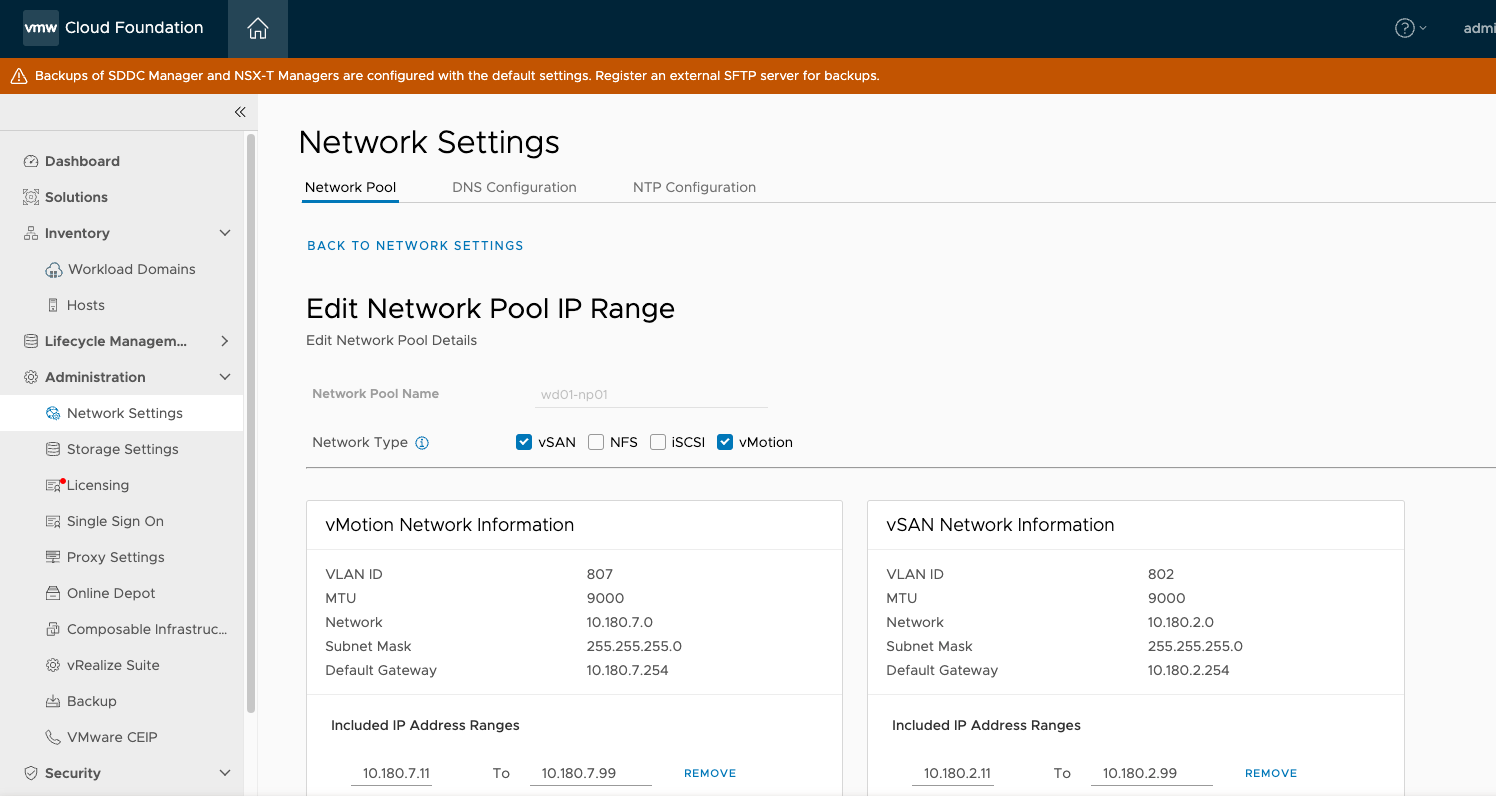
Task: Open Online Depot in sidebar
Action: (111, 593)
